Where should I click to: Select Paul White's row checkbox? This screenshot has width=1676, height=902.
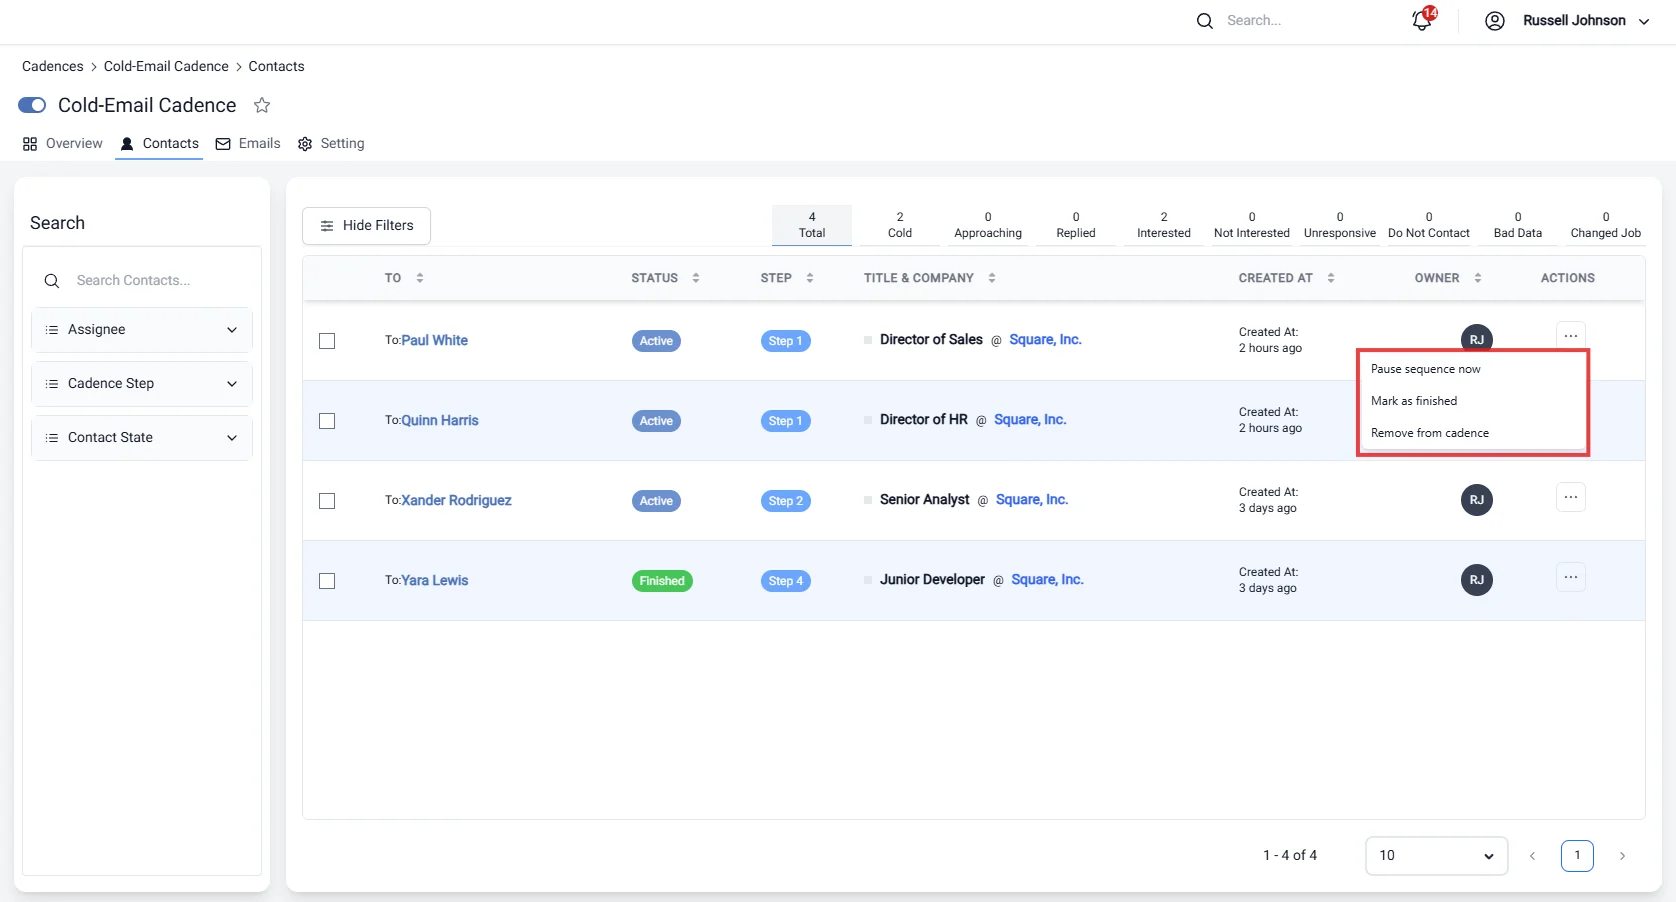tap(327, 341)
